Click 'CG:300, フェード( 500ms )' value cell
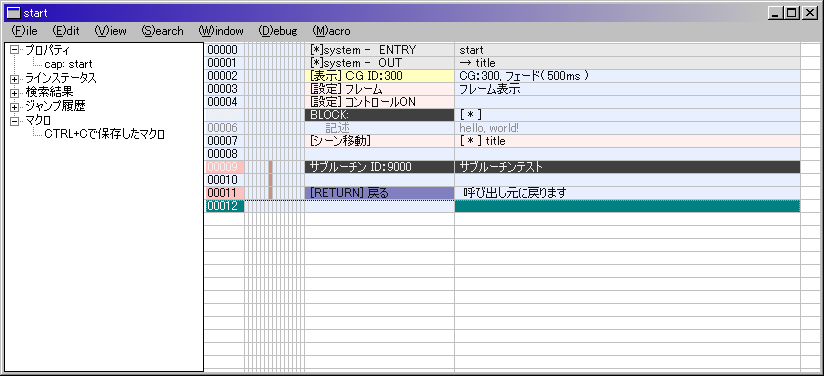The image size is (824, 376). pos(627,76)
